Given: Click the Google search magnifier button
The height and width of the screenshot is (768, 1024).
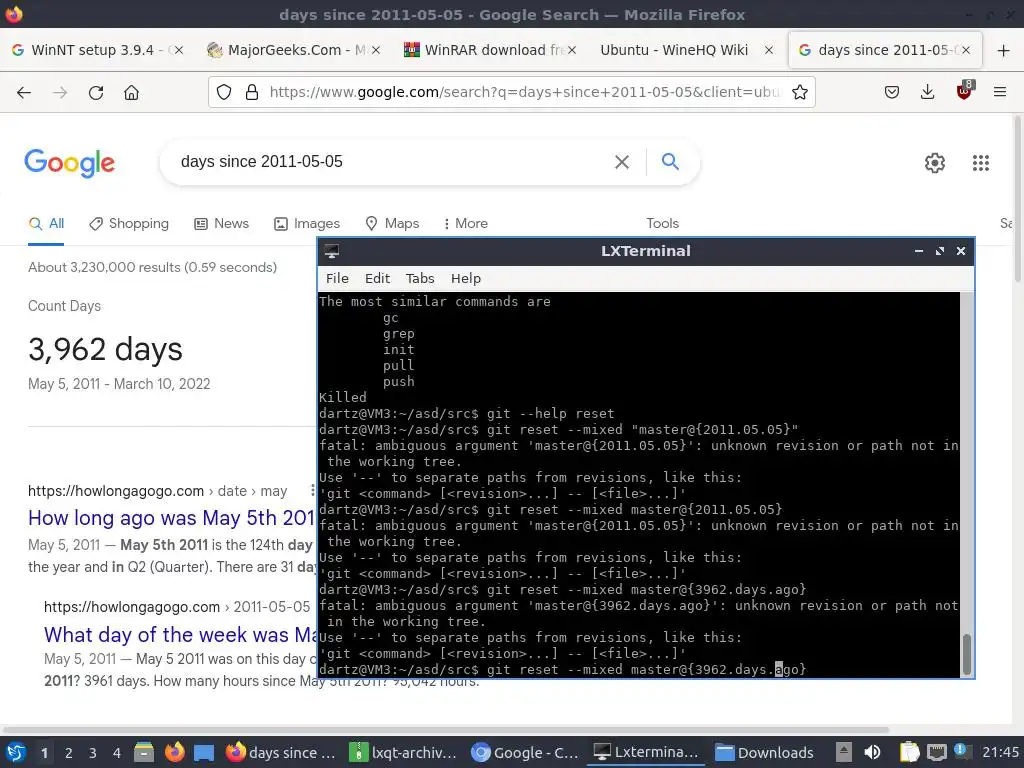Looking at the screenshot, I should click(x=670, y=161).
